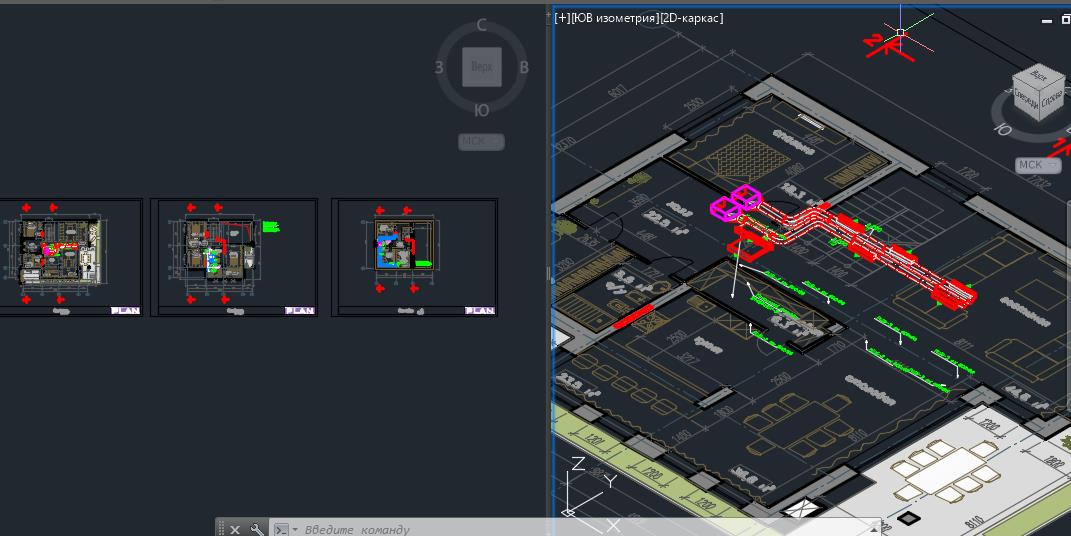Click 'Верх' face on the left viewport ViewCube

482,67
